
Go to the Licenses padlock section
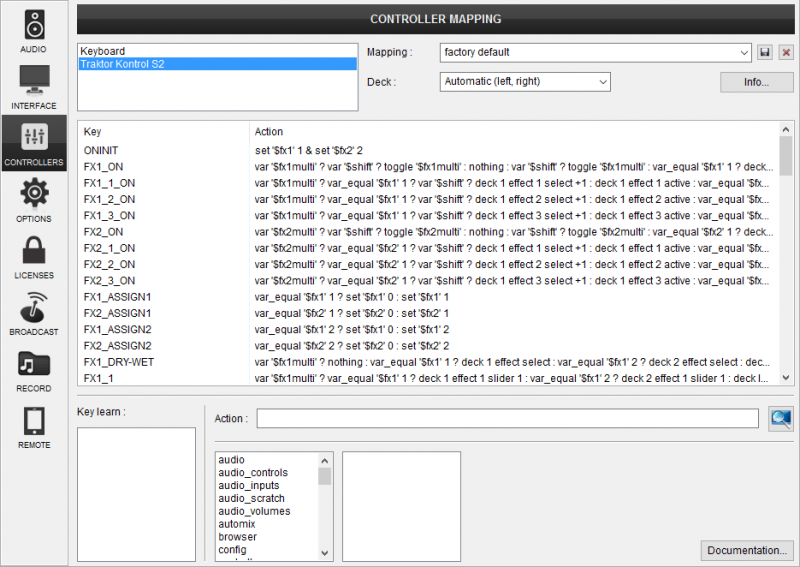point(34,256)
